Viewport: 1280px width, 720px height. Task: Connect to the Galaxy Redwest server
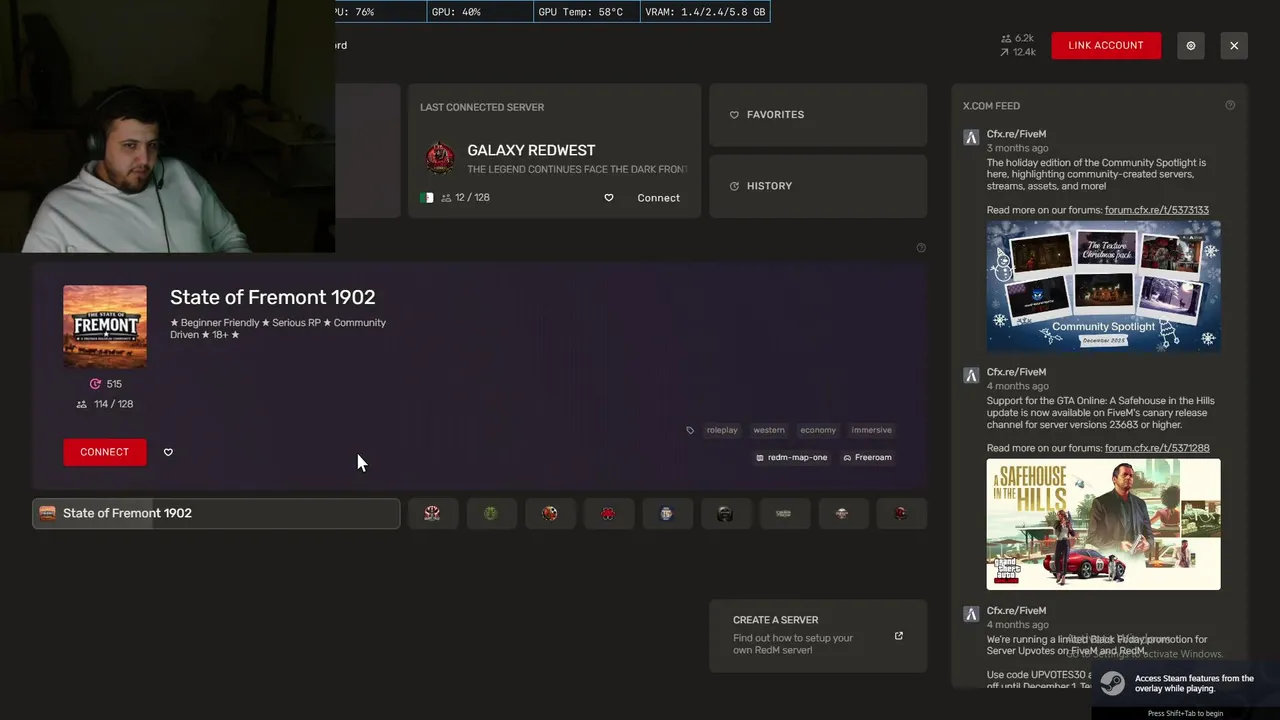tap(658, 198)
